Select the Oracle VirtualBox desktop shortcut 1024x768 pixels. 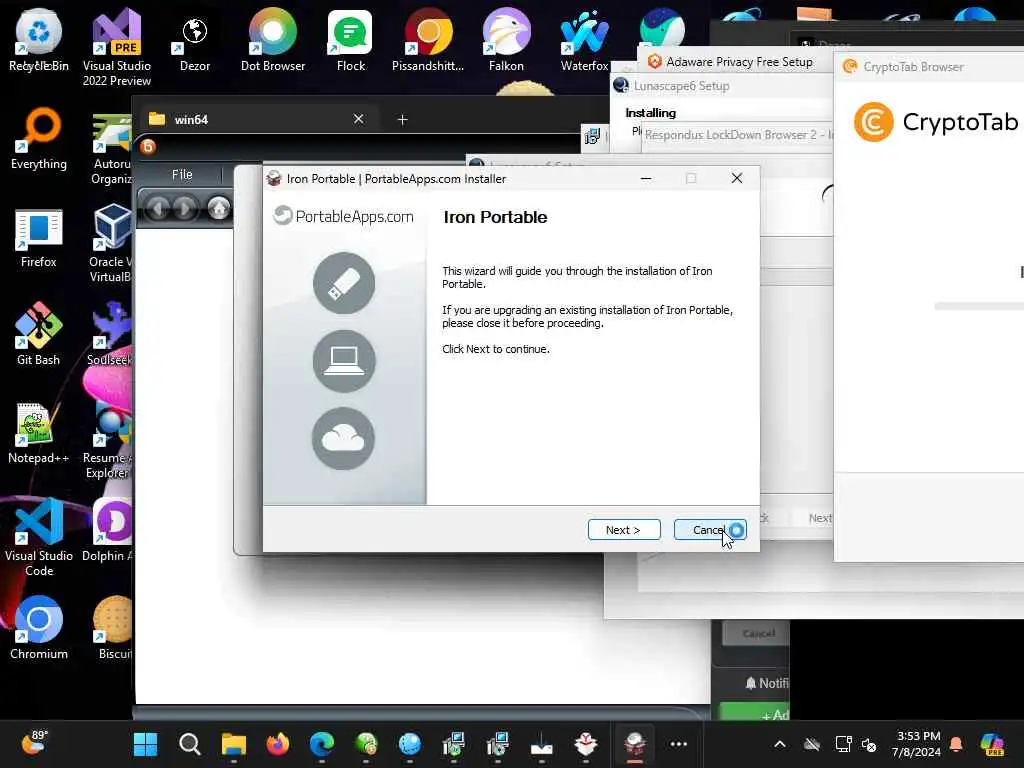pyautogui.click(x=111, y=243)
